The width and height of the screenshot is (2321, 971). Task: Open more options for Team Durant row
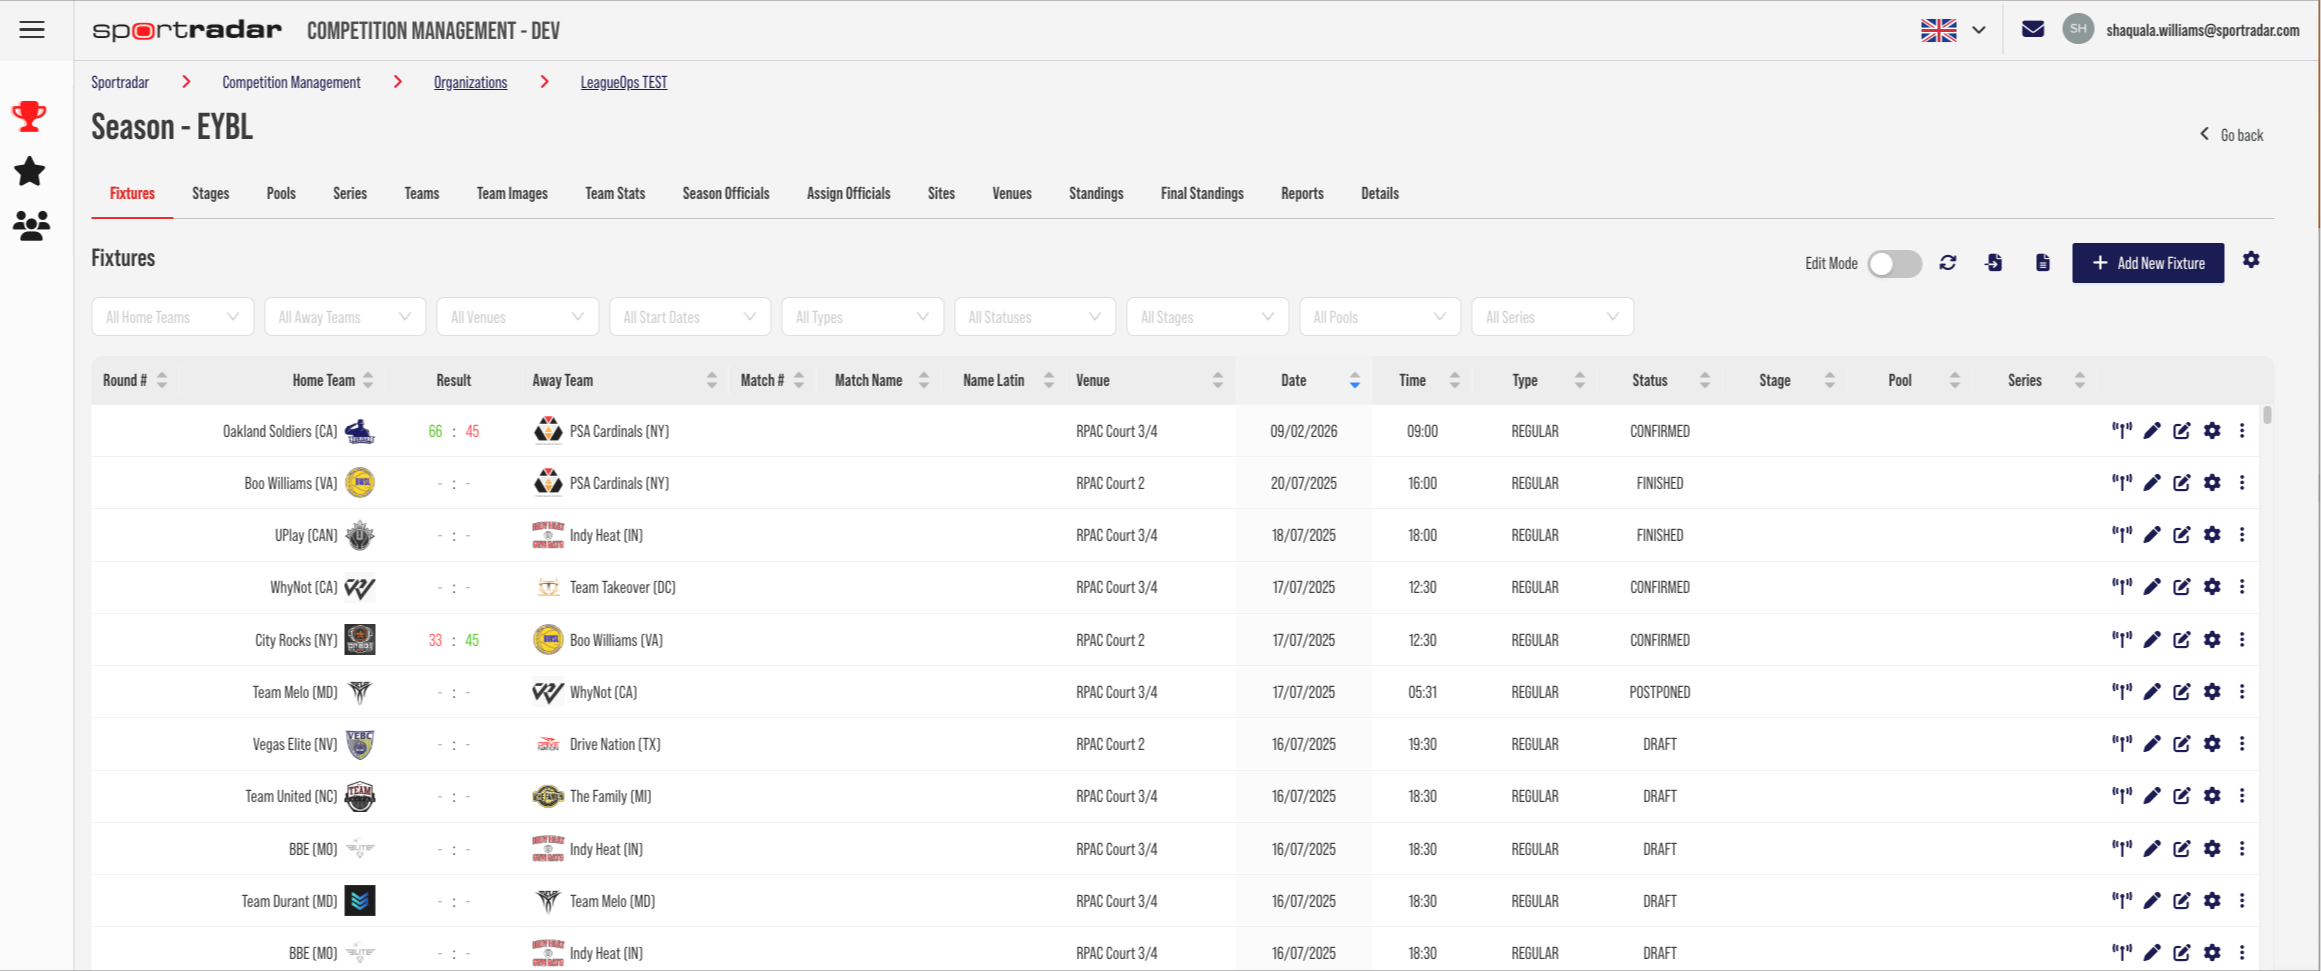click(x=2242, y=901)
